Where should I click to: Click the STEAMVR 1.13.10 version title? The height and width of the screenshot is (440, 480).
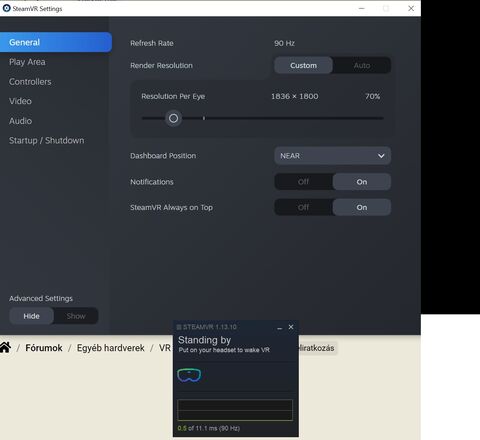click(210, 327)
